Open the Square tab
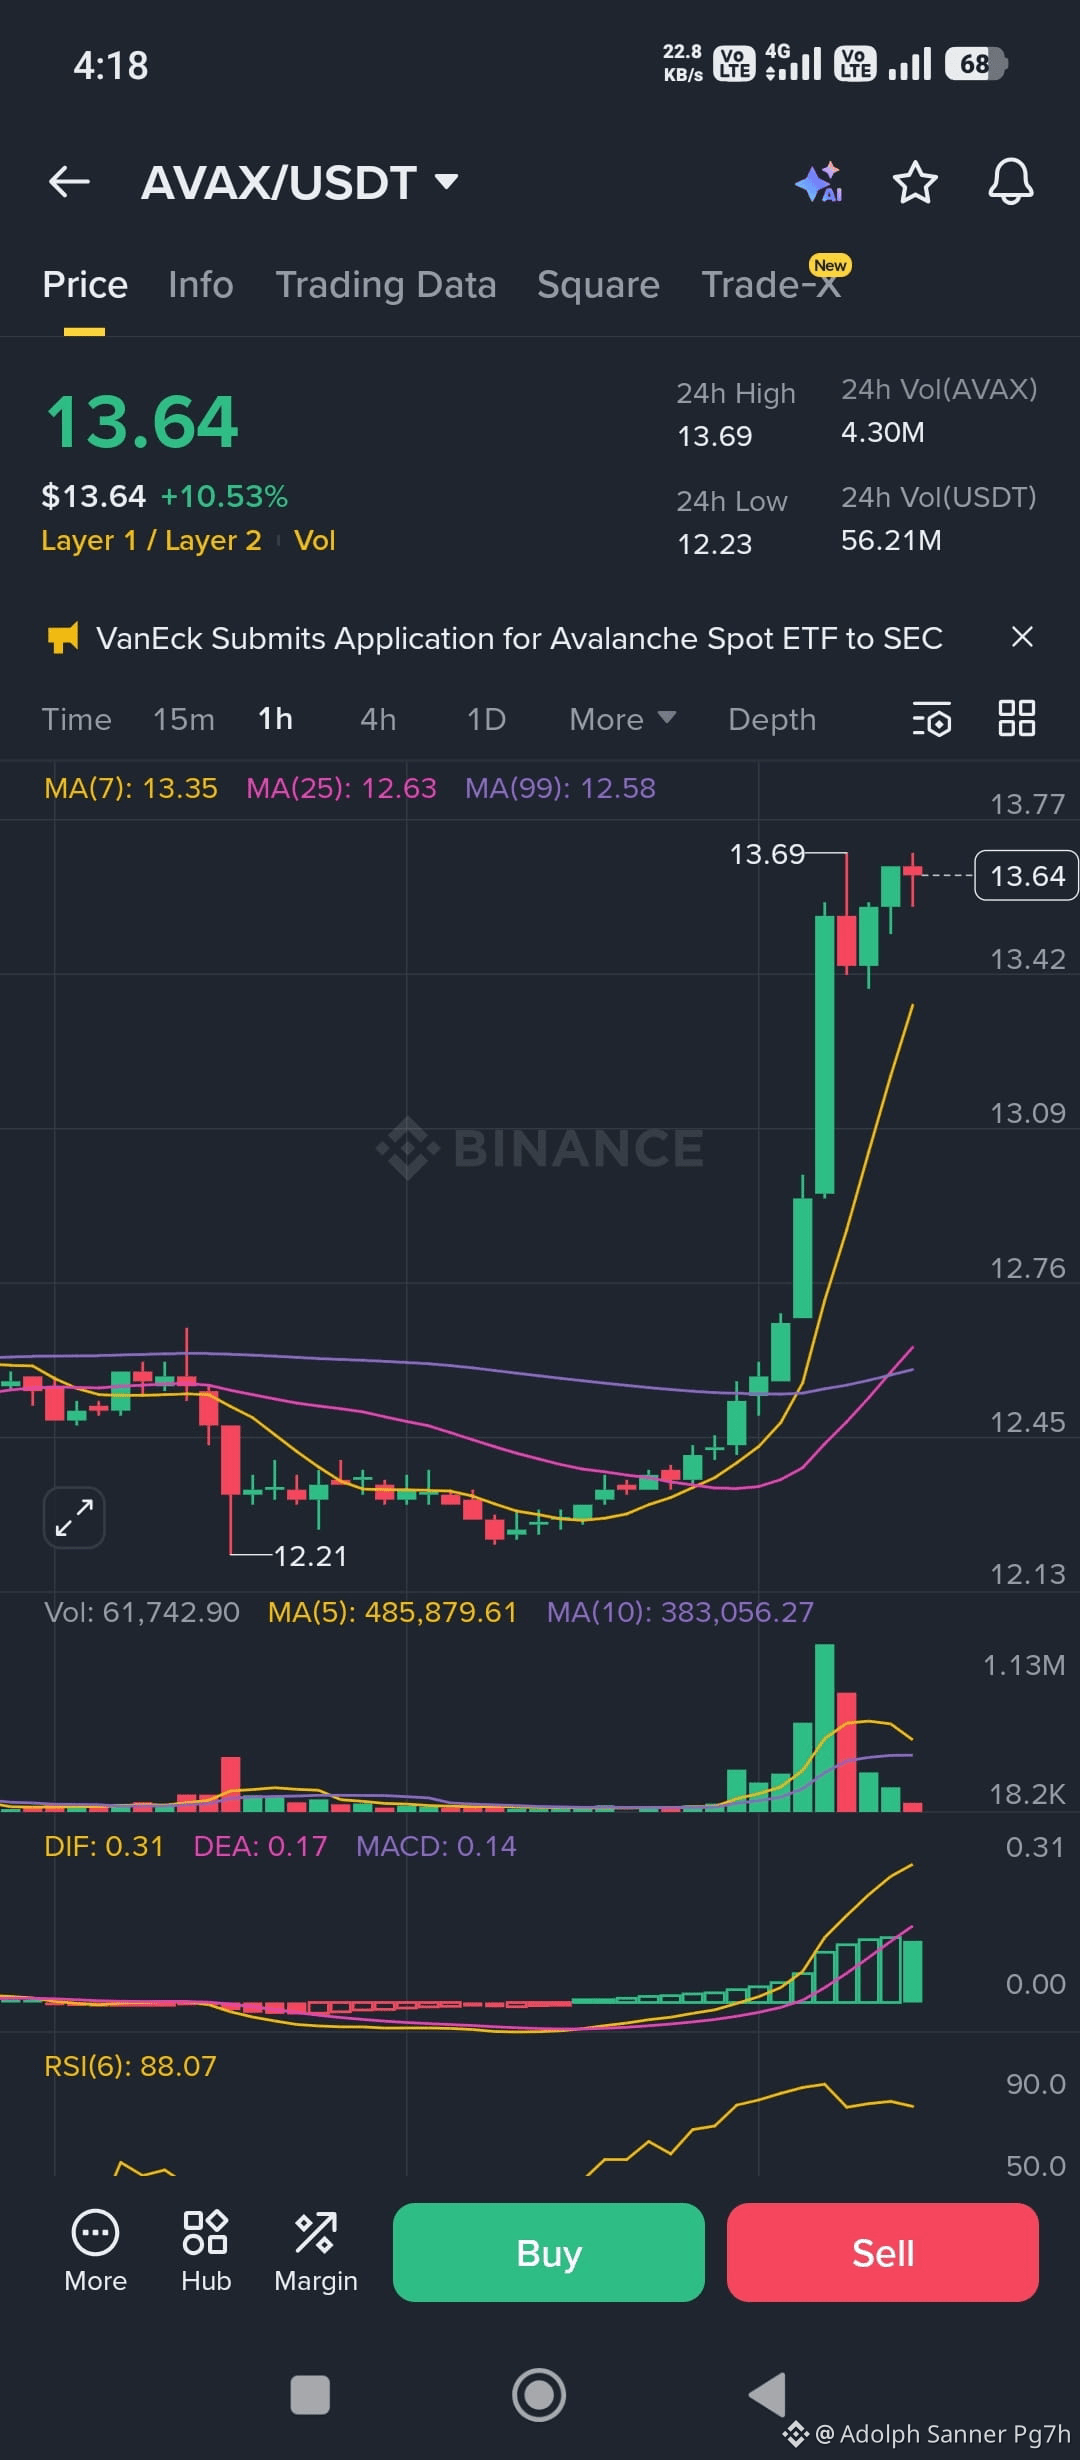The height and width of the screenshot is (2460, 1080). pyautogui.click(x=598, y=285)
